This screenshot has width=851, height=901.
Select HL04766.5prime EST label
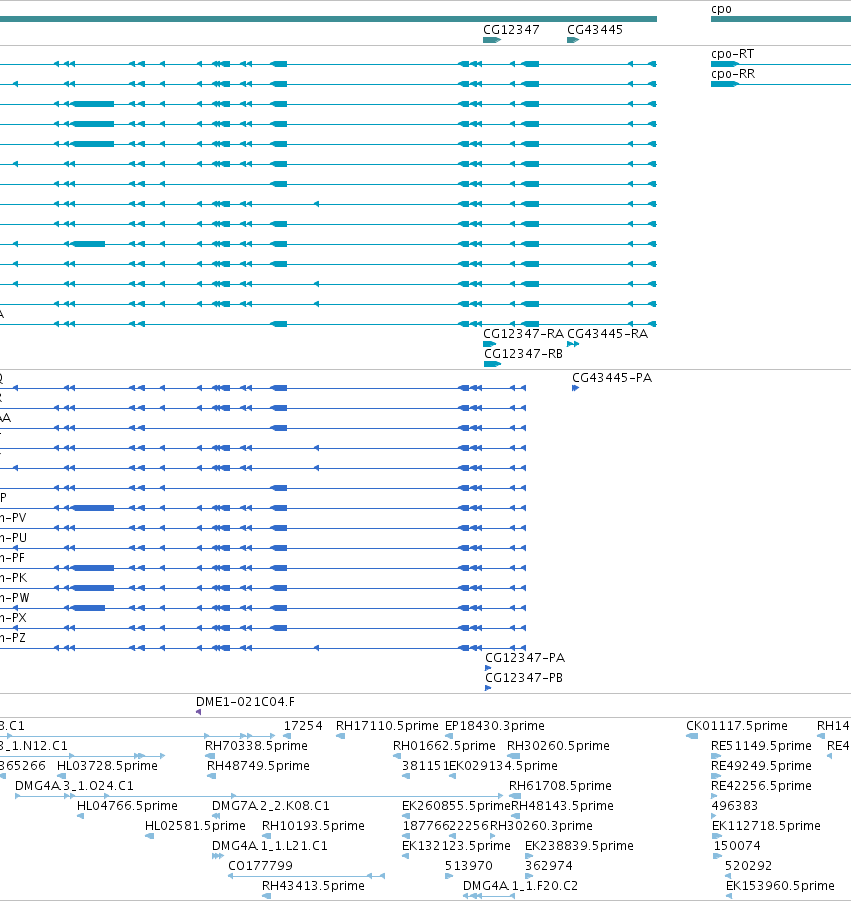click(127, 806)
